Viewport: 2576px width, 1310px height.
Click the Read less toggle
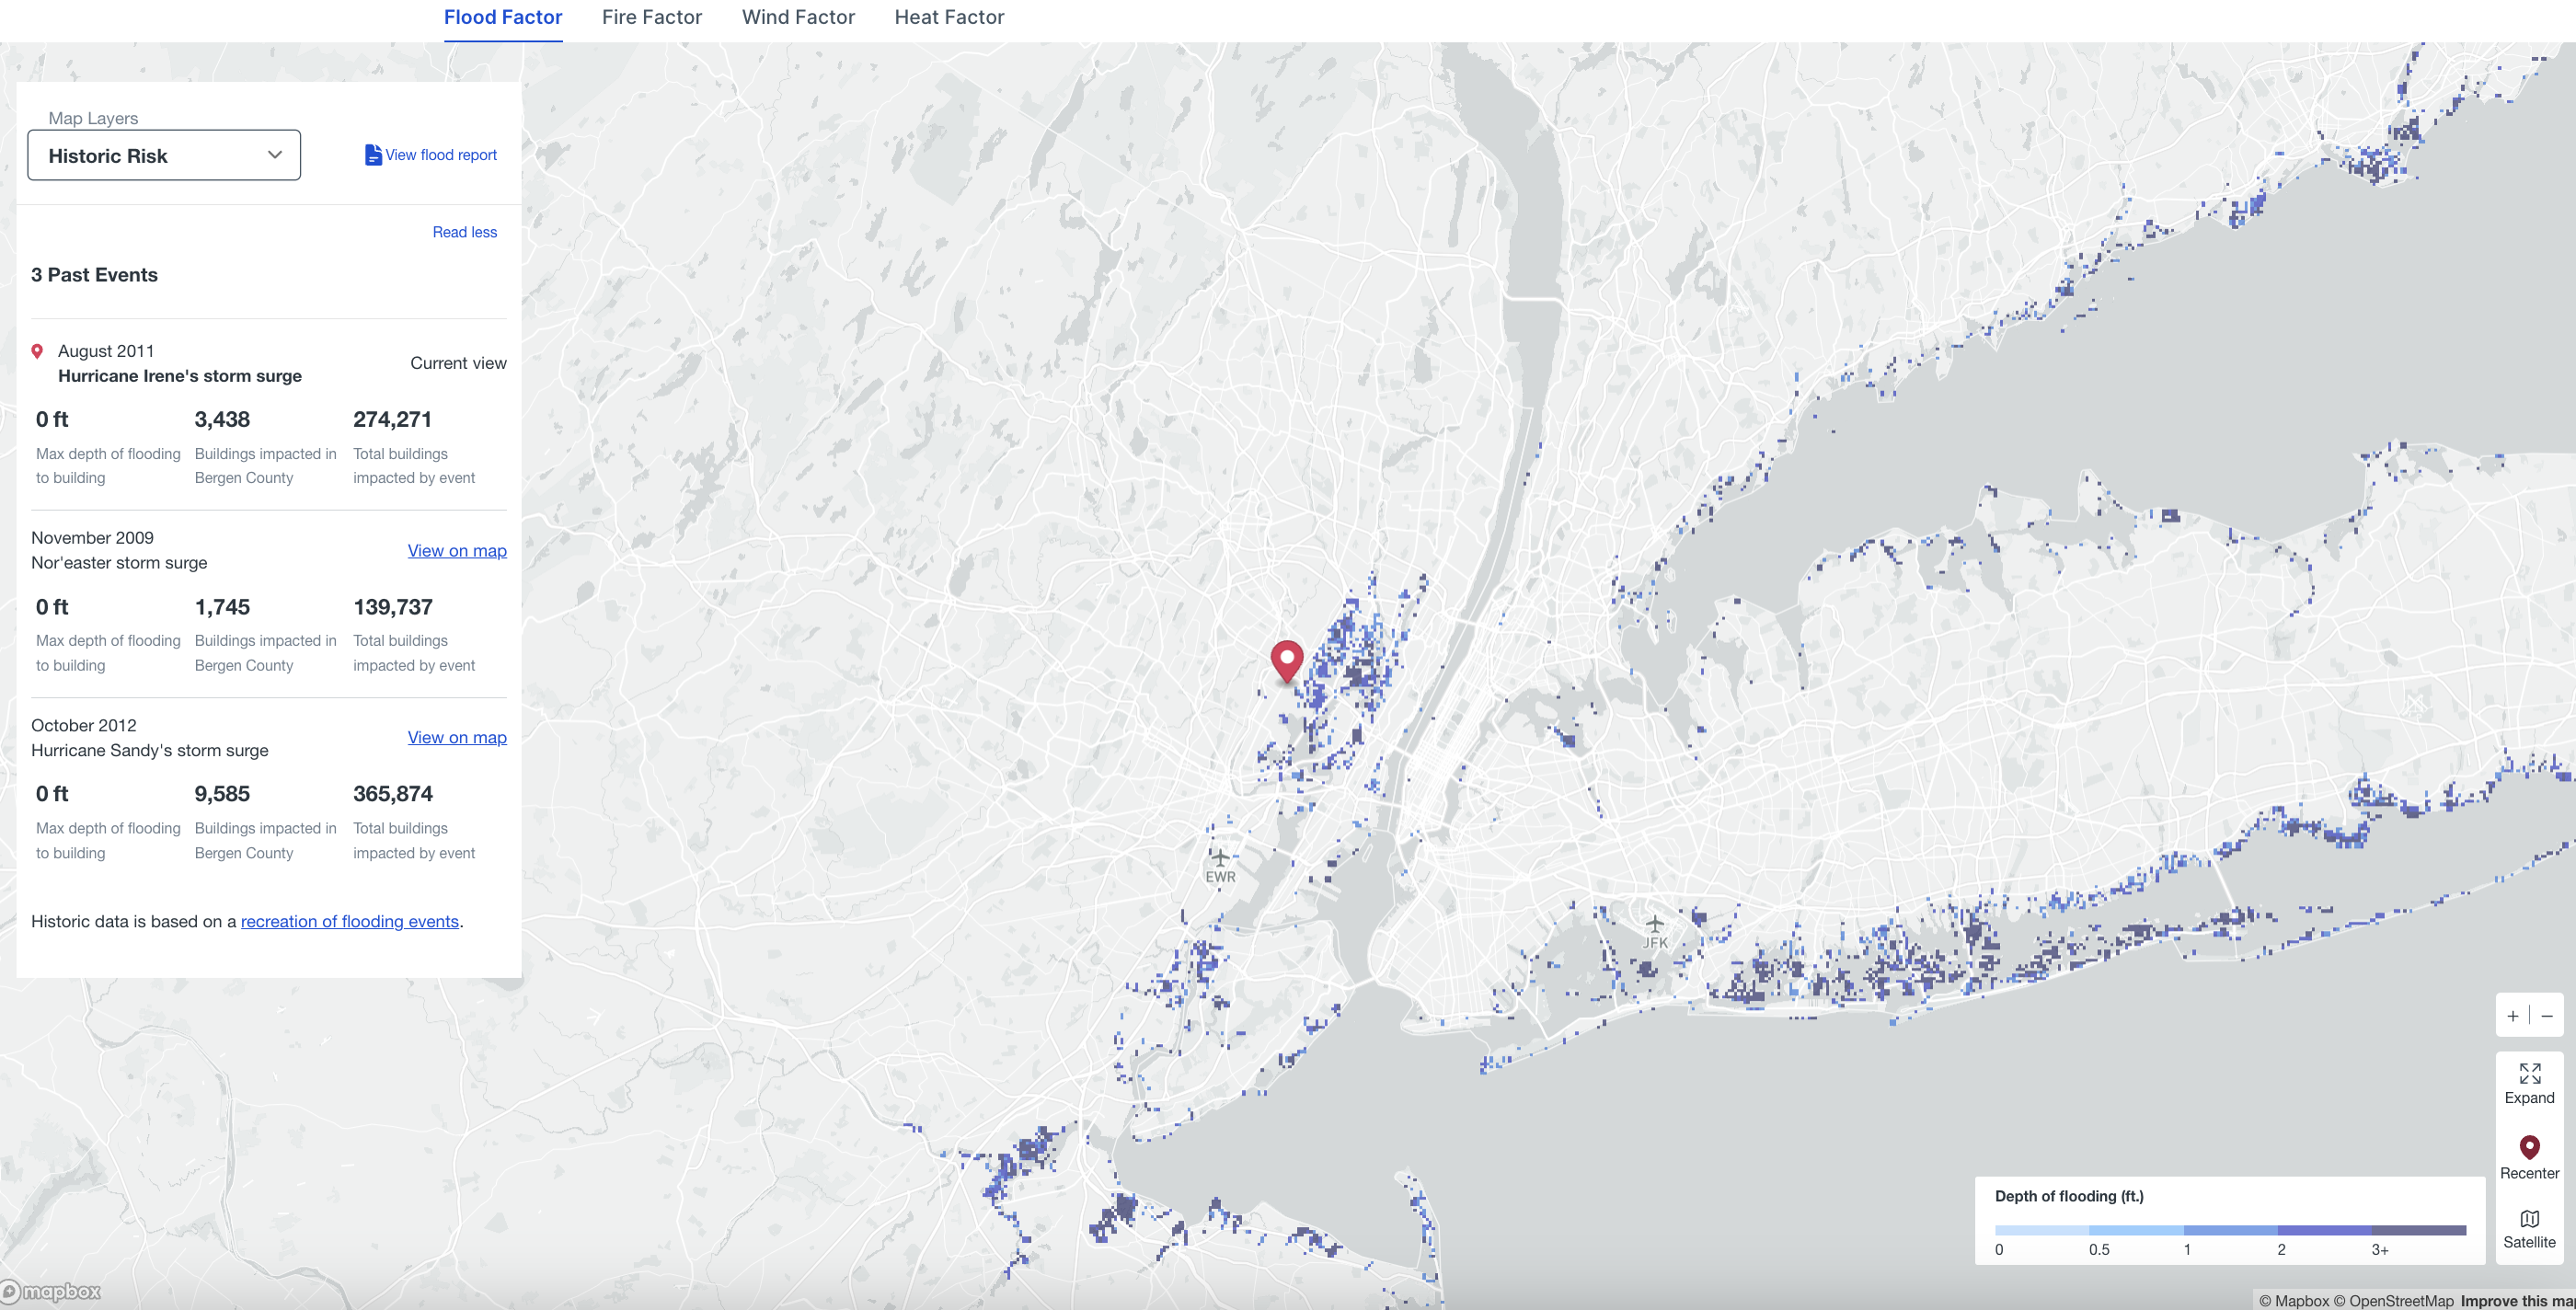coord(465,232)
